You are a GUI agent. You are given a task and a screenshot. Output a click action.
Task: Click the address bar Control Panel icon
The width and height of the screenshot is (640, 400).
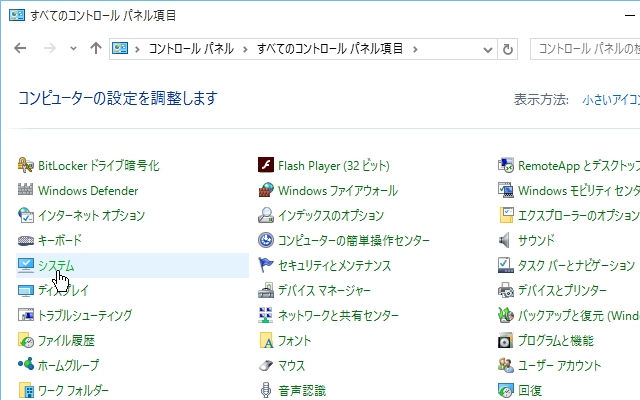(x=120, y=49)
